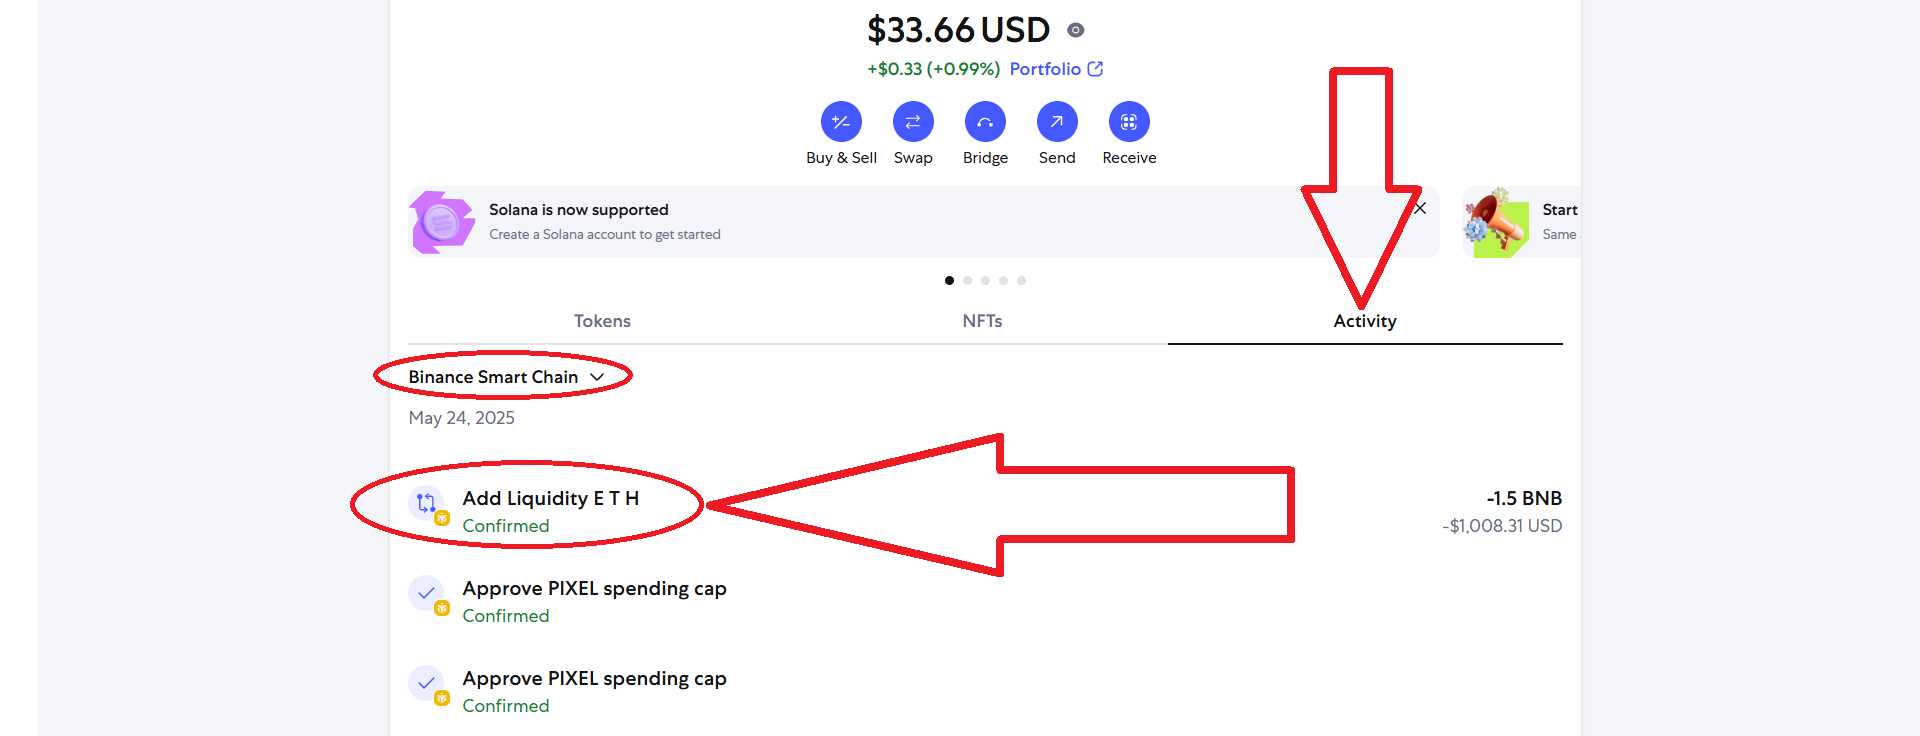This screenshot has width=1920, height=736.
Task: Expand the Binance Smart Chain network dropdown
Action: (506, 377)
